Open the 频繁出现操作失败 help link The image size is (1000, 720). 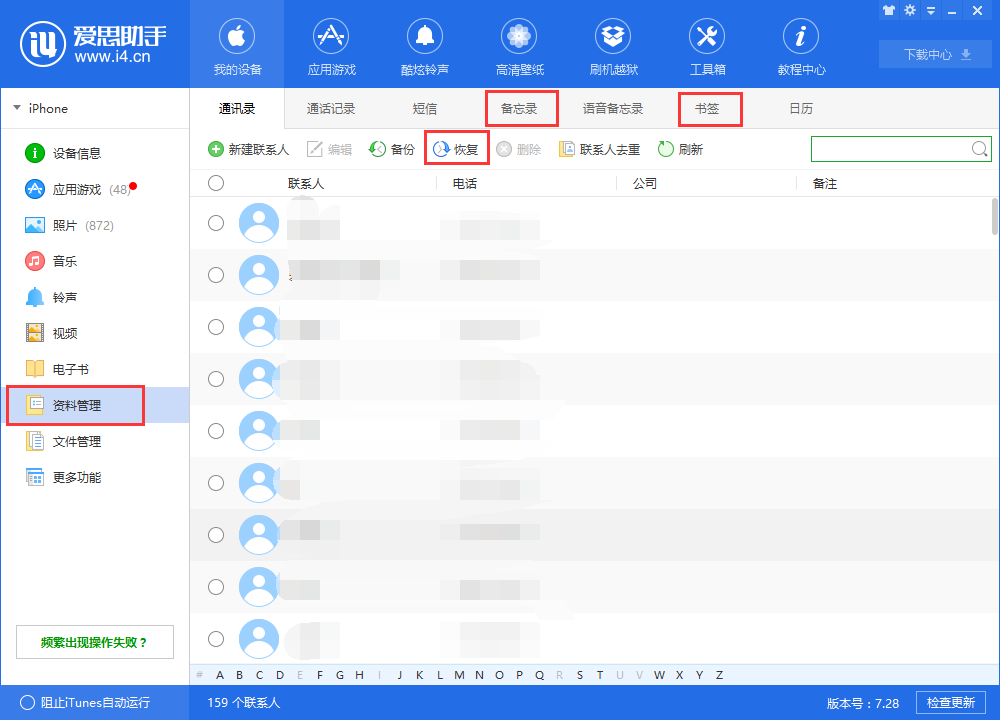[94, 641]
